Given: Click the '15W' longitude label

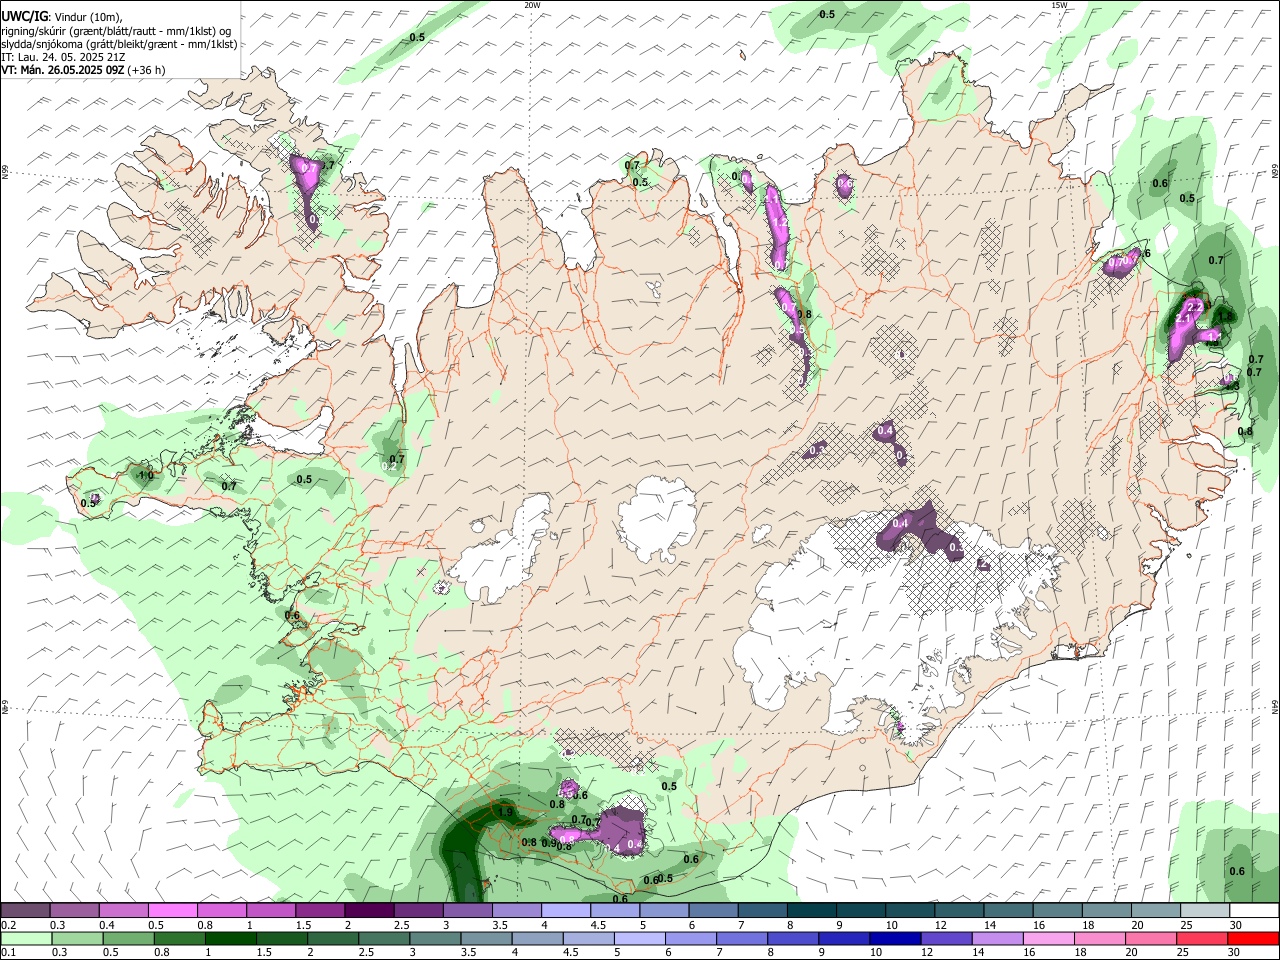Looking at the screenshot, I should click(1058, 5).
